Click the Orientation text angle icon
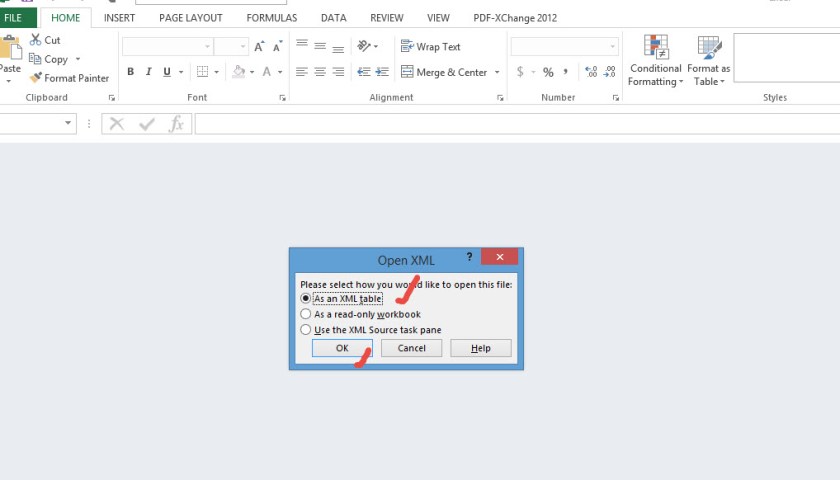 364,46
